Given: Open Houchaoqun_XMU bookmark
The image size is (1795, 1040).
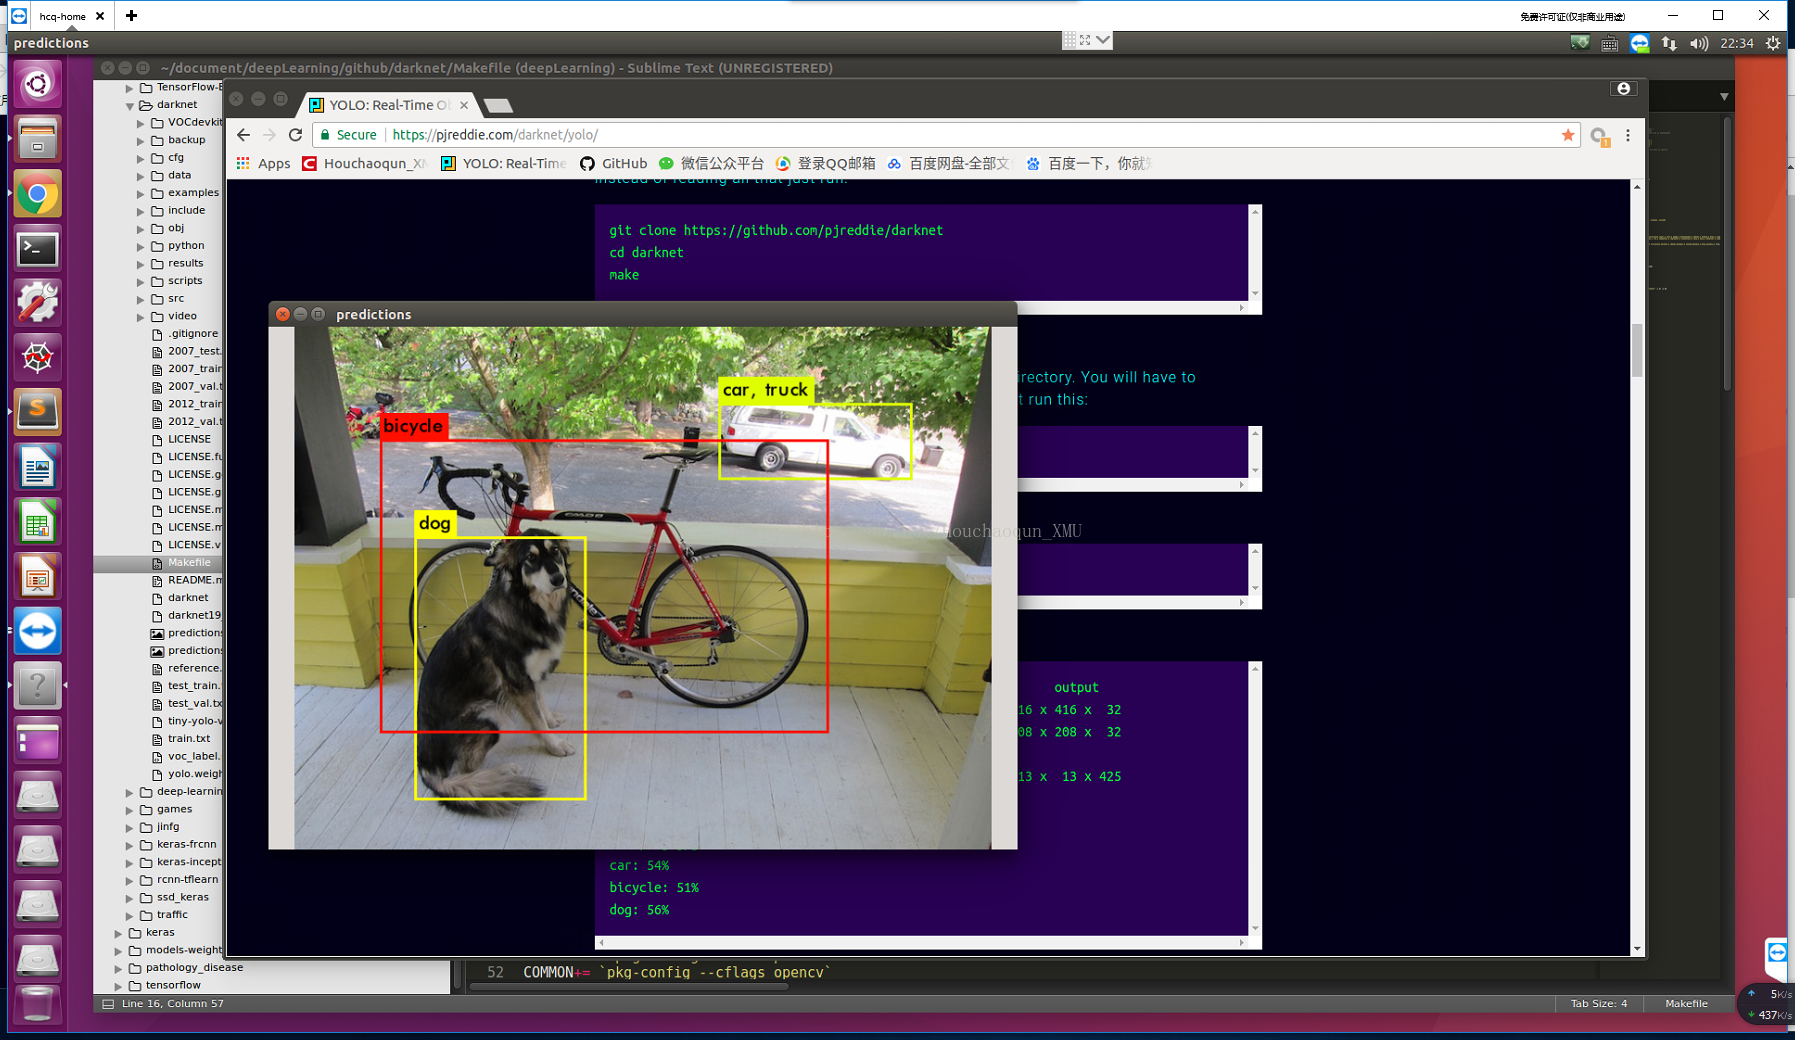Looking at the screenshot, I should (x=365, y=164).
